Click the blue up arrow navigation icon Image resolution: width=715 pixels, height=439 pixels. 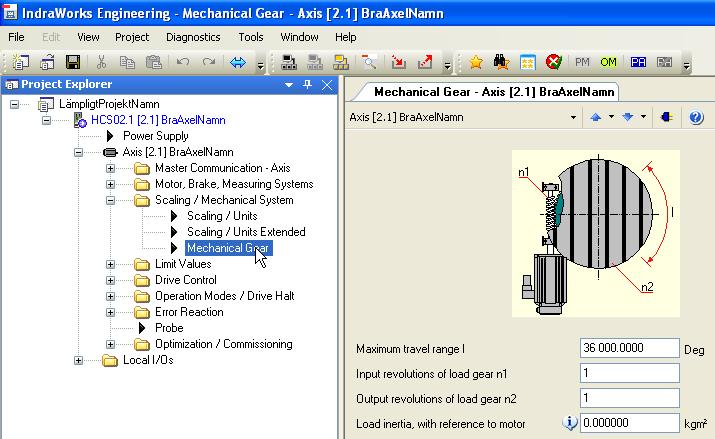595,117
